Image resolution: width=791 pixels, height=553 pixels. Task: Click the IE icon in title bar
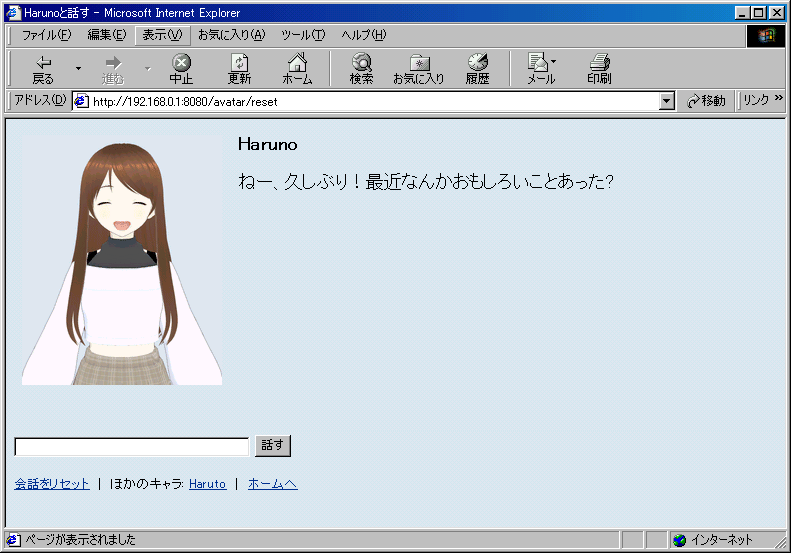pos(13,13)
